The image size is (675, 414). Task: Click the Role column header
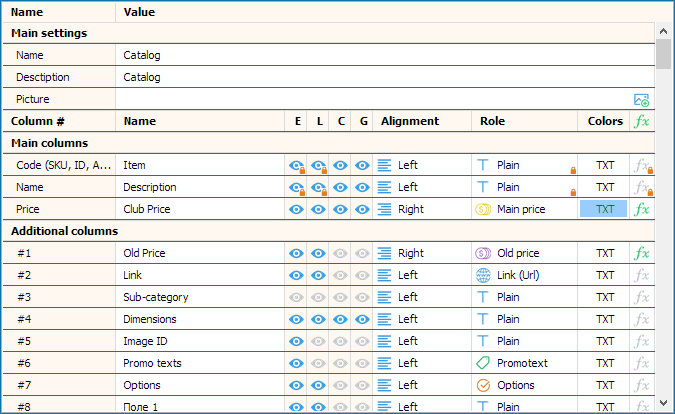tap(492, 122)
